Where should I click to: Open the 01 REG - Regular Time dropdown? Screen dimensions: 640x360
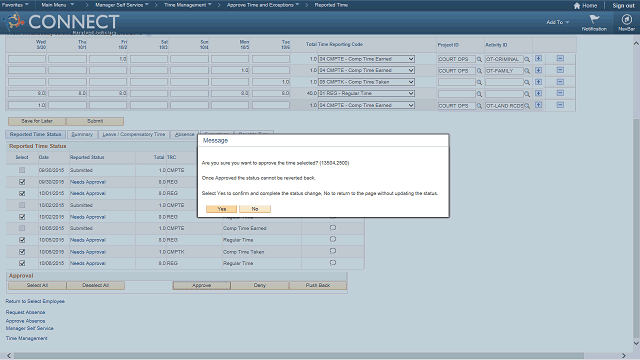point(366,93)
